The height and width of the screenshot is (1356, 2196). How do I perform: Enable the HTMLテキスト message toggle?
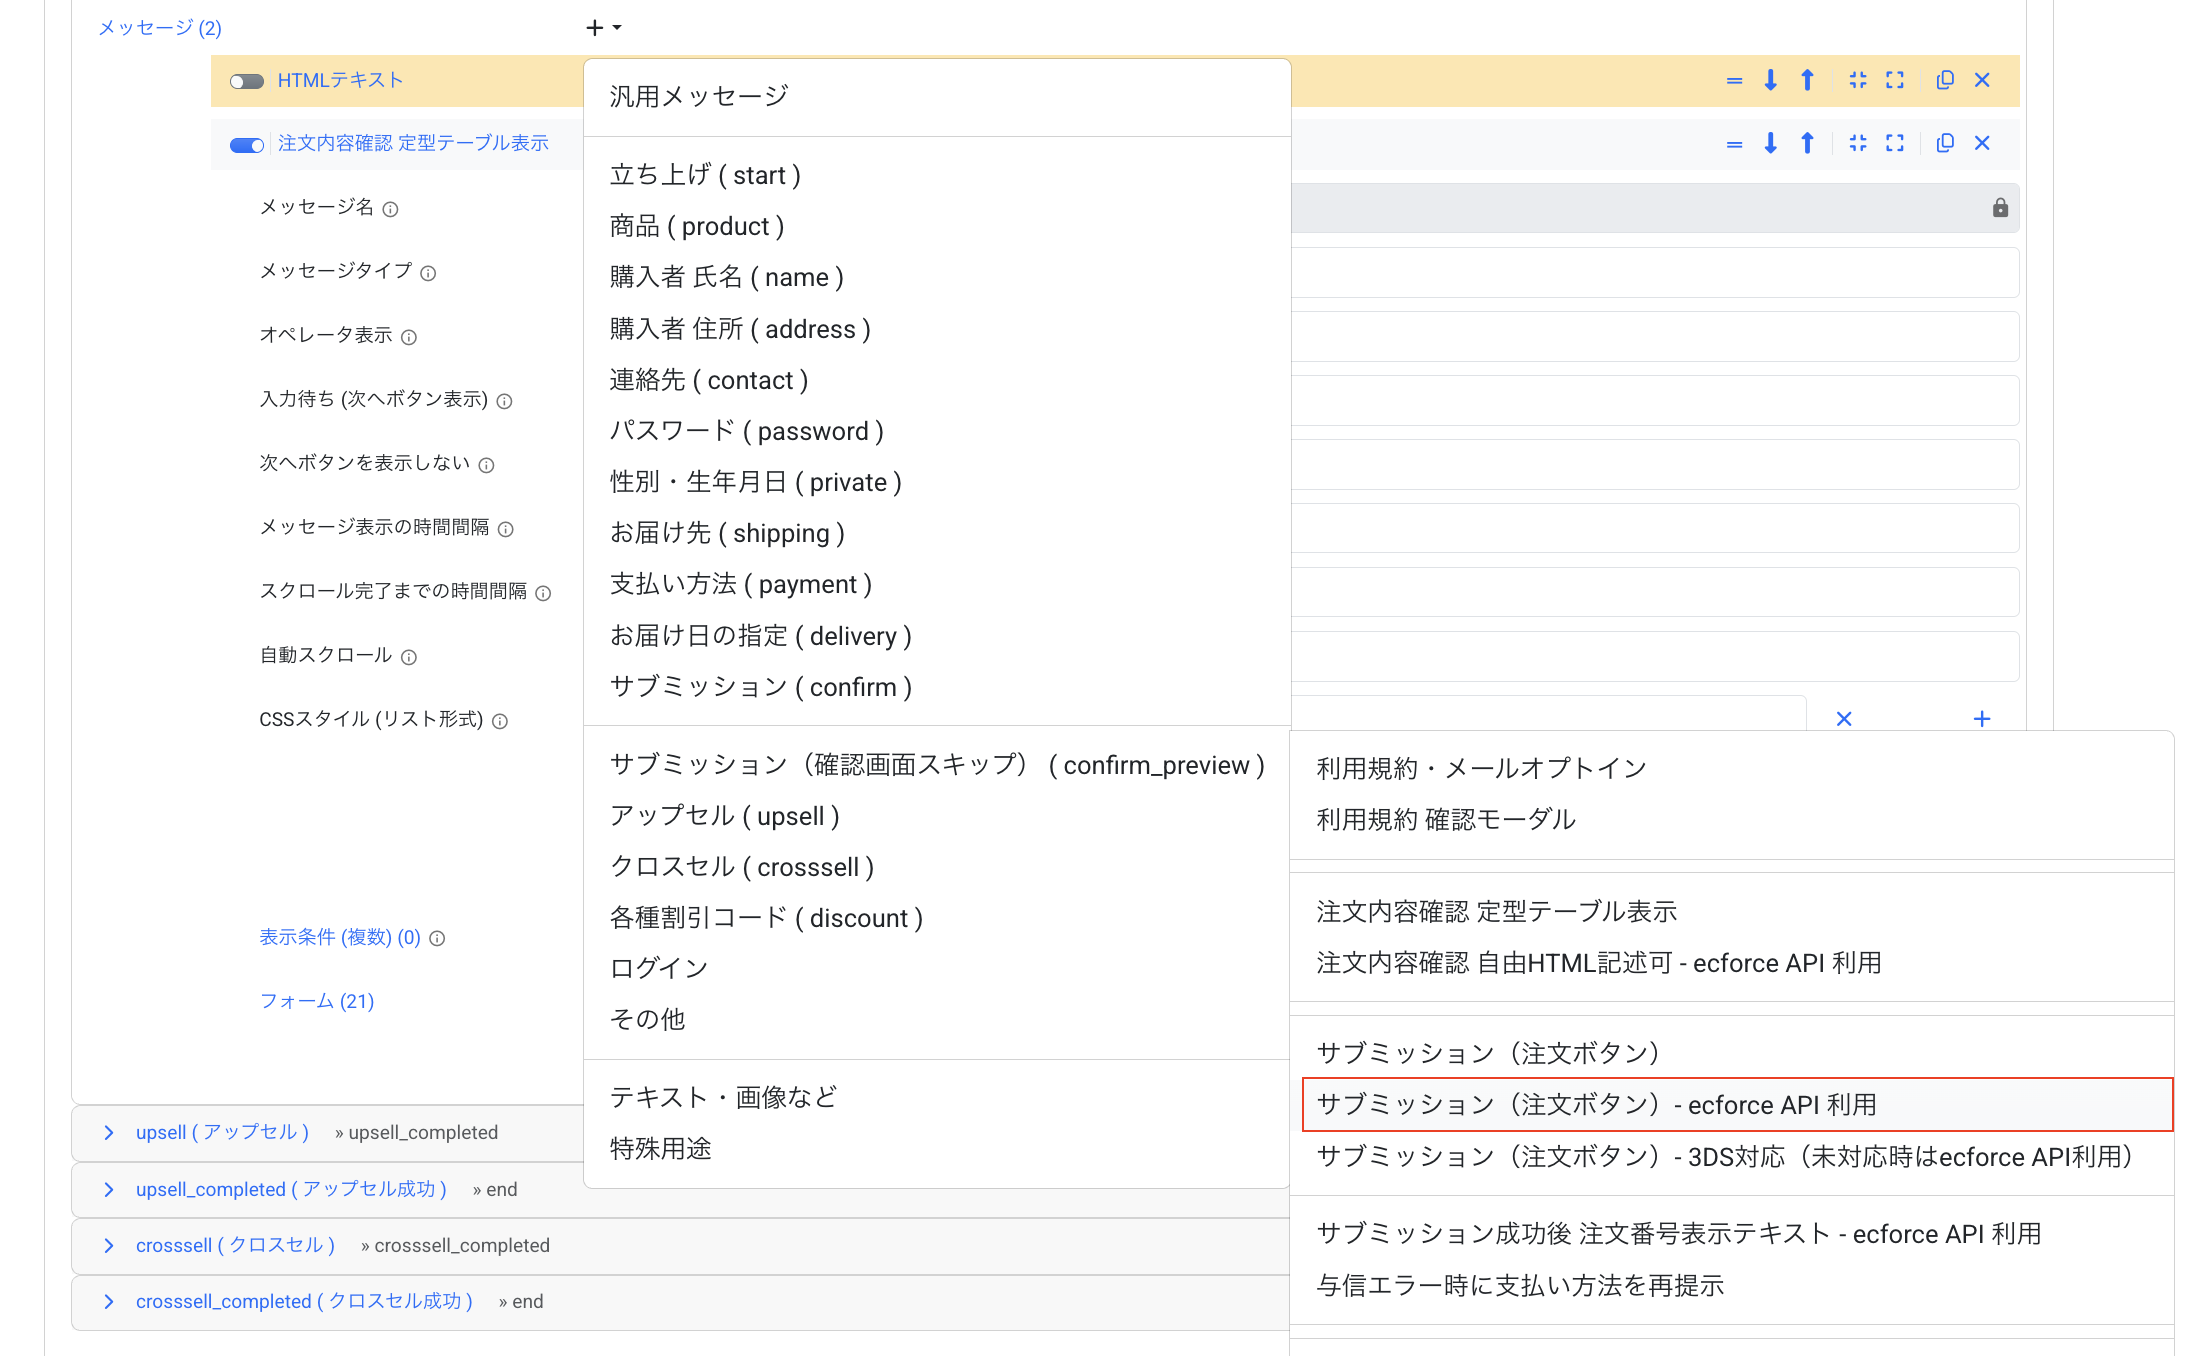click(246, 81)
